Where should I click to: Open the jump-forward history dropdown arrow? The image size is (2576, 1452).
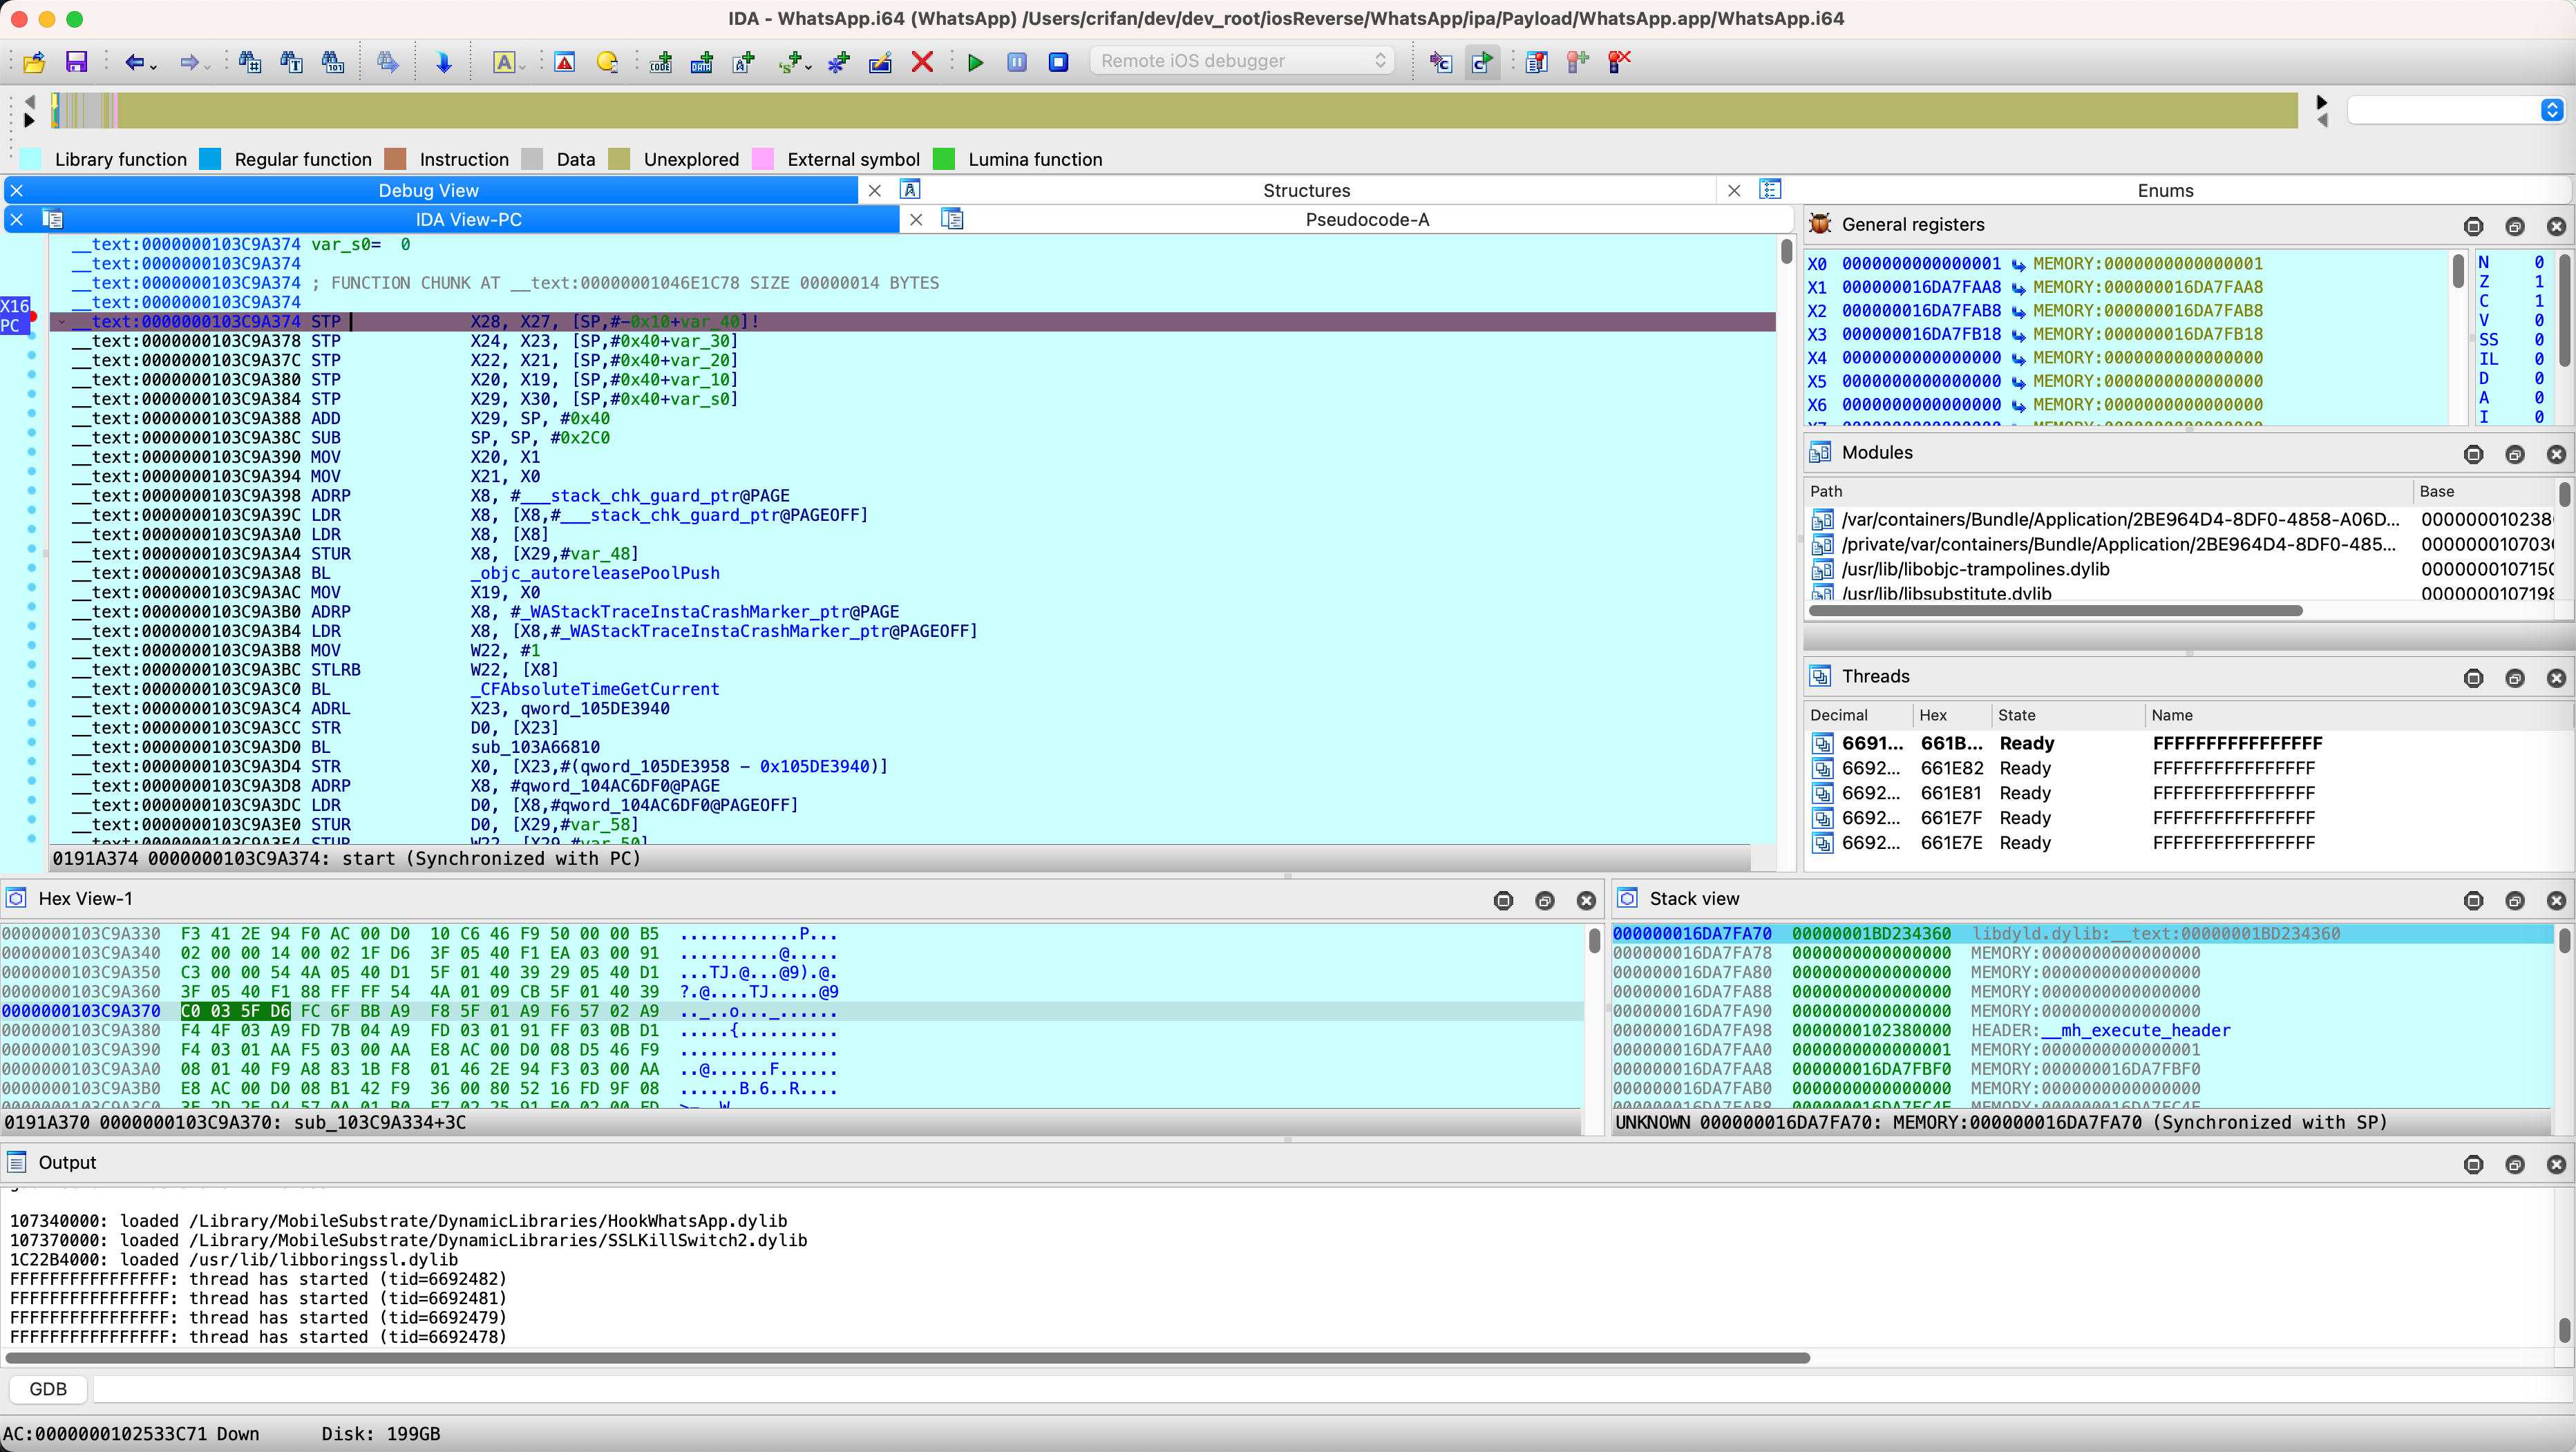(207, 66)
